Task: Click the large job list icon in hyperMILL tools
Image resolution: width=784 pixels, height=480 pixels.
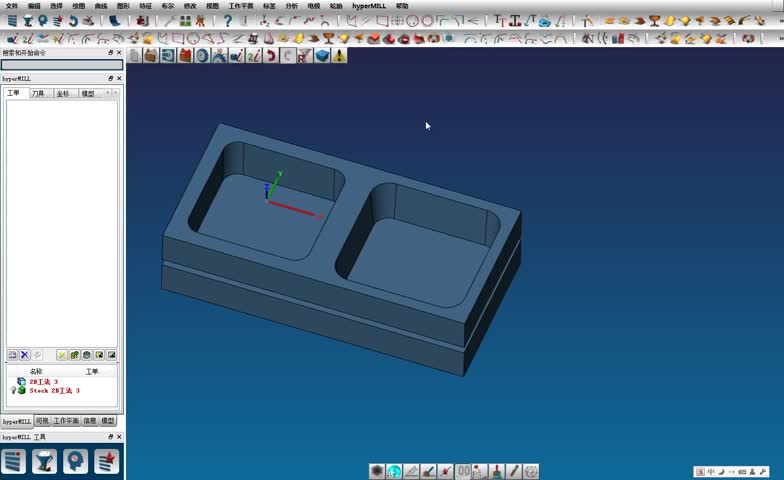Action: click(x=15, y=461)
